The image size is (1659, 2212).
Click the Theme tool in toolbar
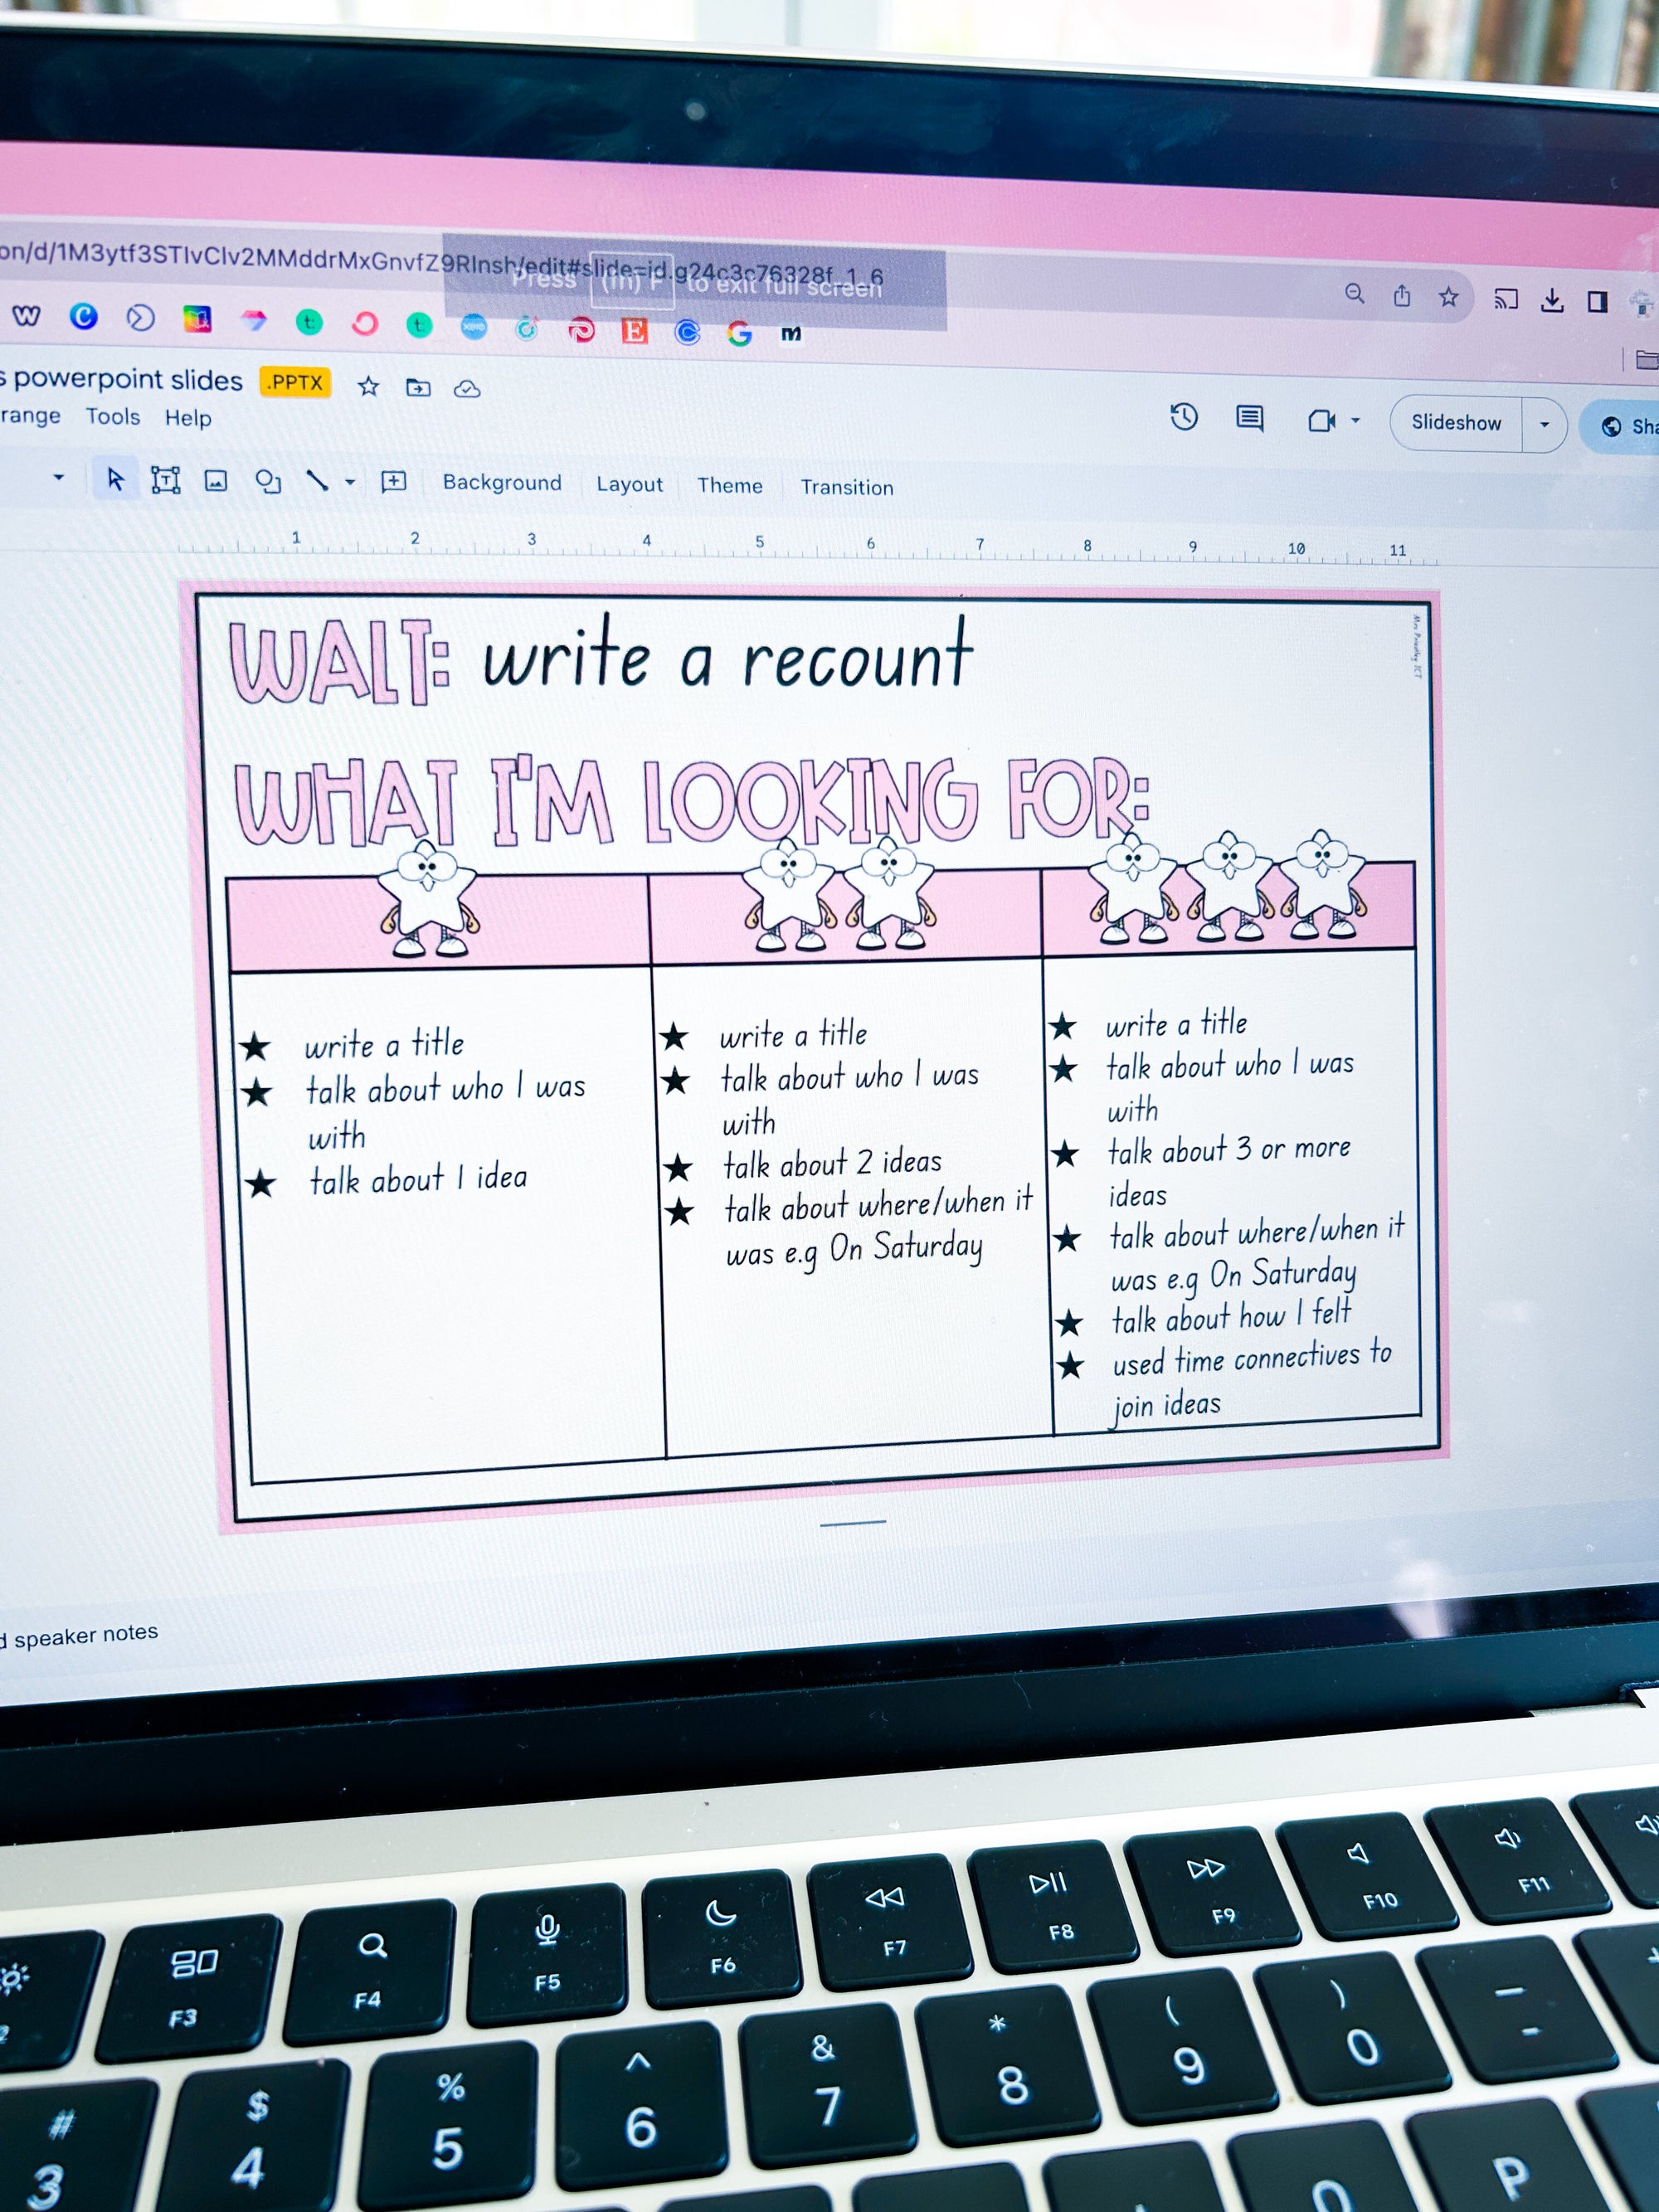tap(732, 484)
